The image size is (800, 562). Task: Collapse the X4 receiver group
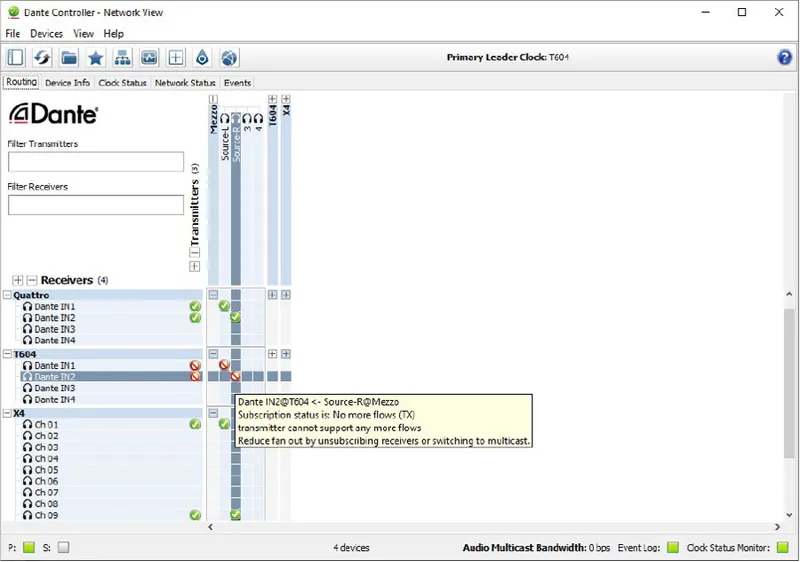pos(7,413)
